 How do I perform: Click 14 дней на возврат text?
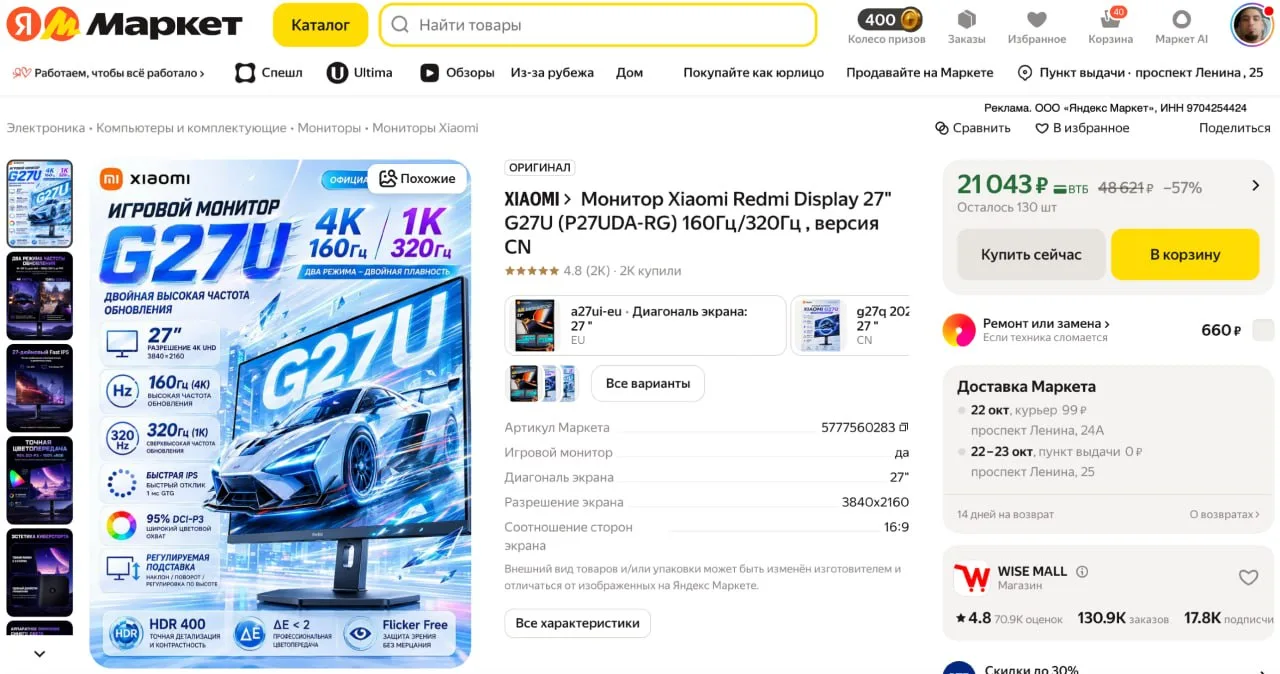1005,514
